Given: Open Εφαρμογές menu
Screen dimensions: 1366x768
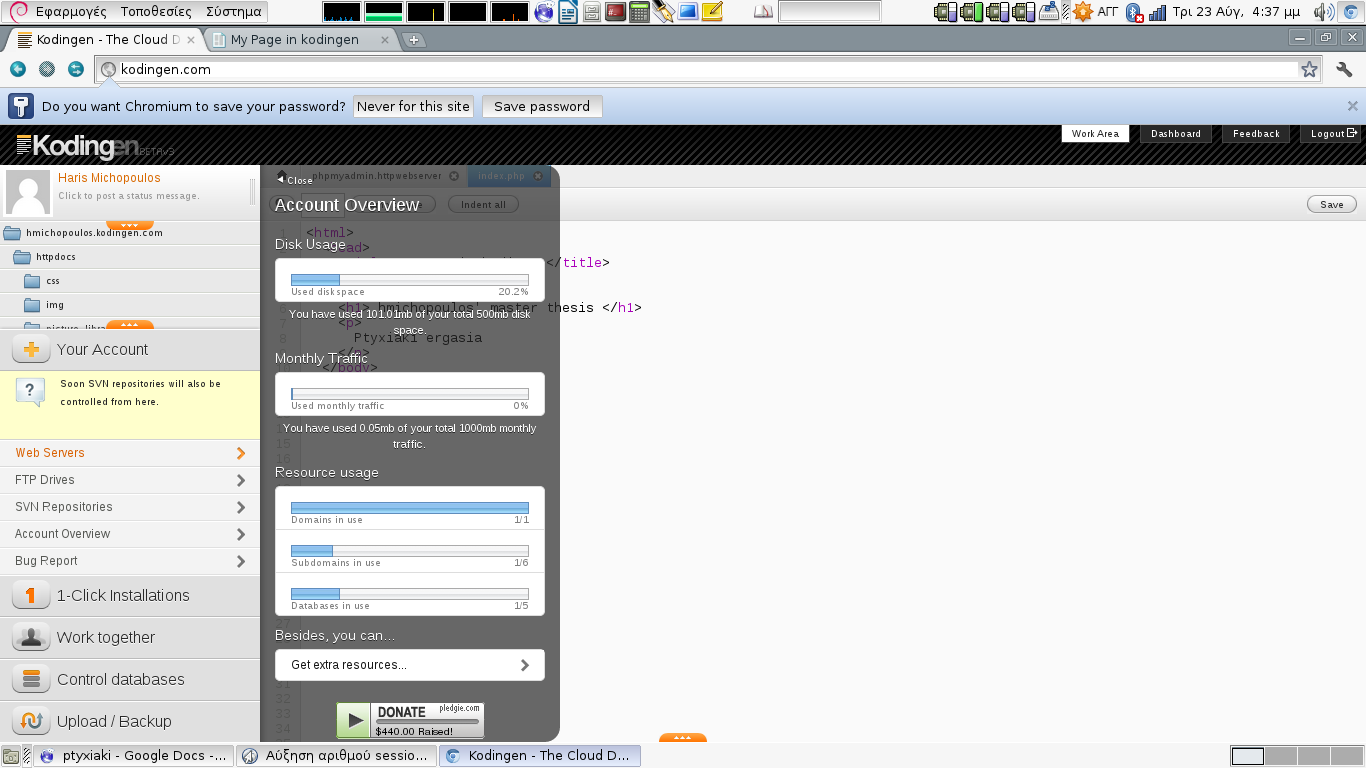Looking at the screenshot, I should [71, 12].
